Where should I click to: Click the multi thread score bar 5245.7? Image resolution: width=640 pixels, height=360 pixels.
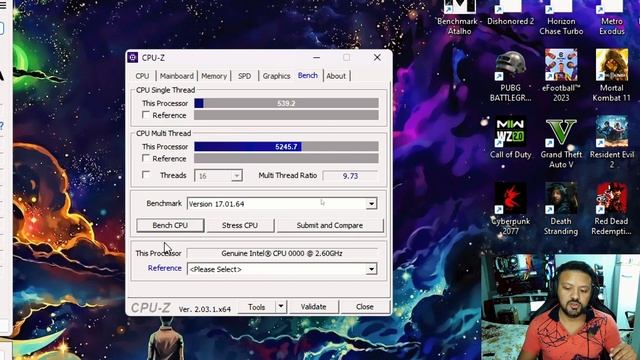(x=286, y=147)
